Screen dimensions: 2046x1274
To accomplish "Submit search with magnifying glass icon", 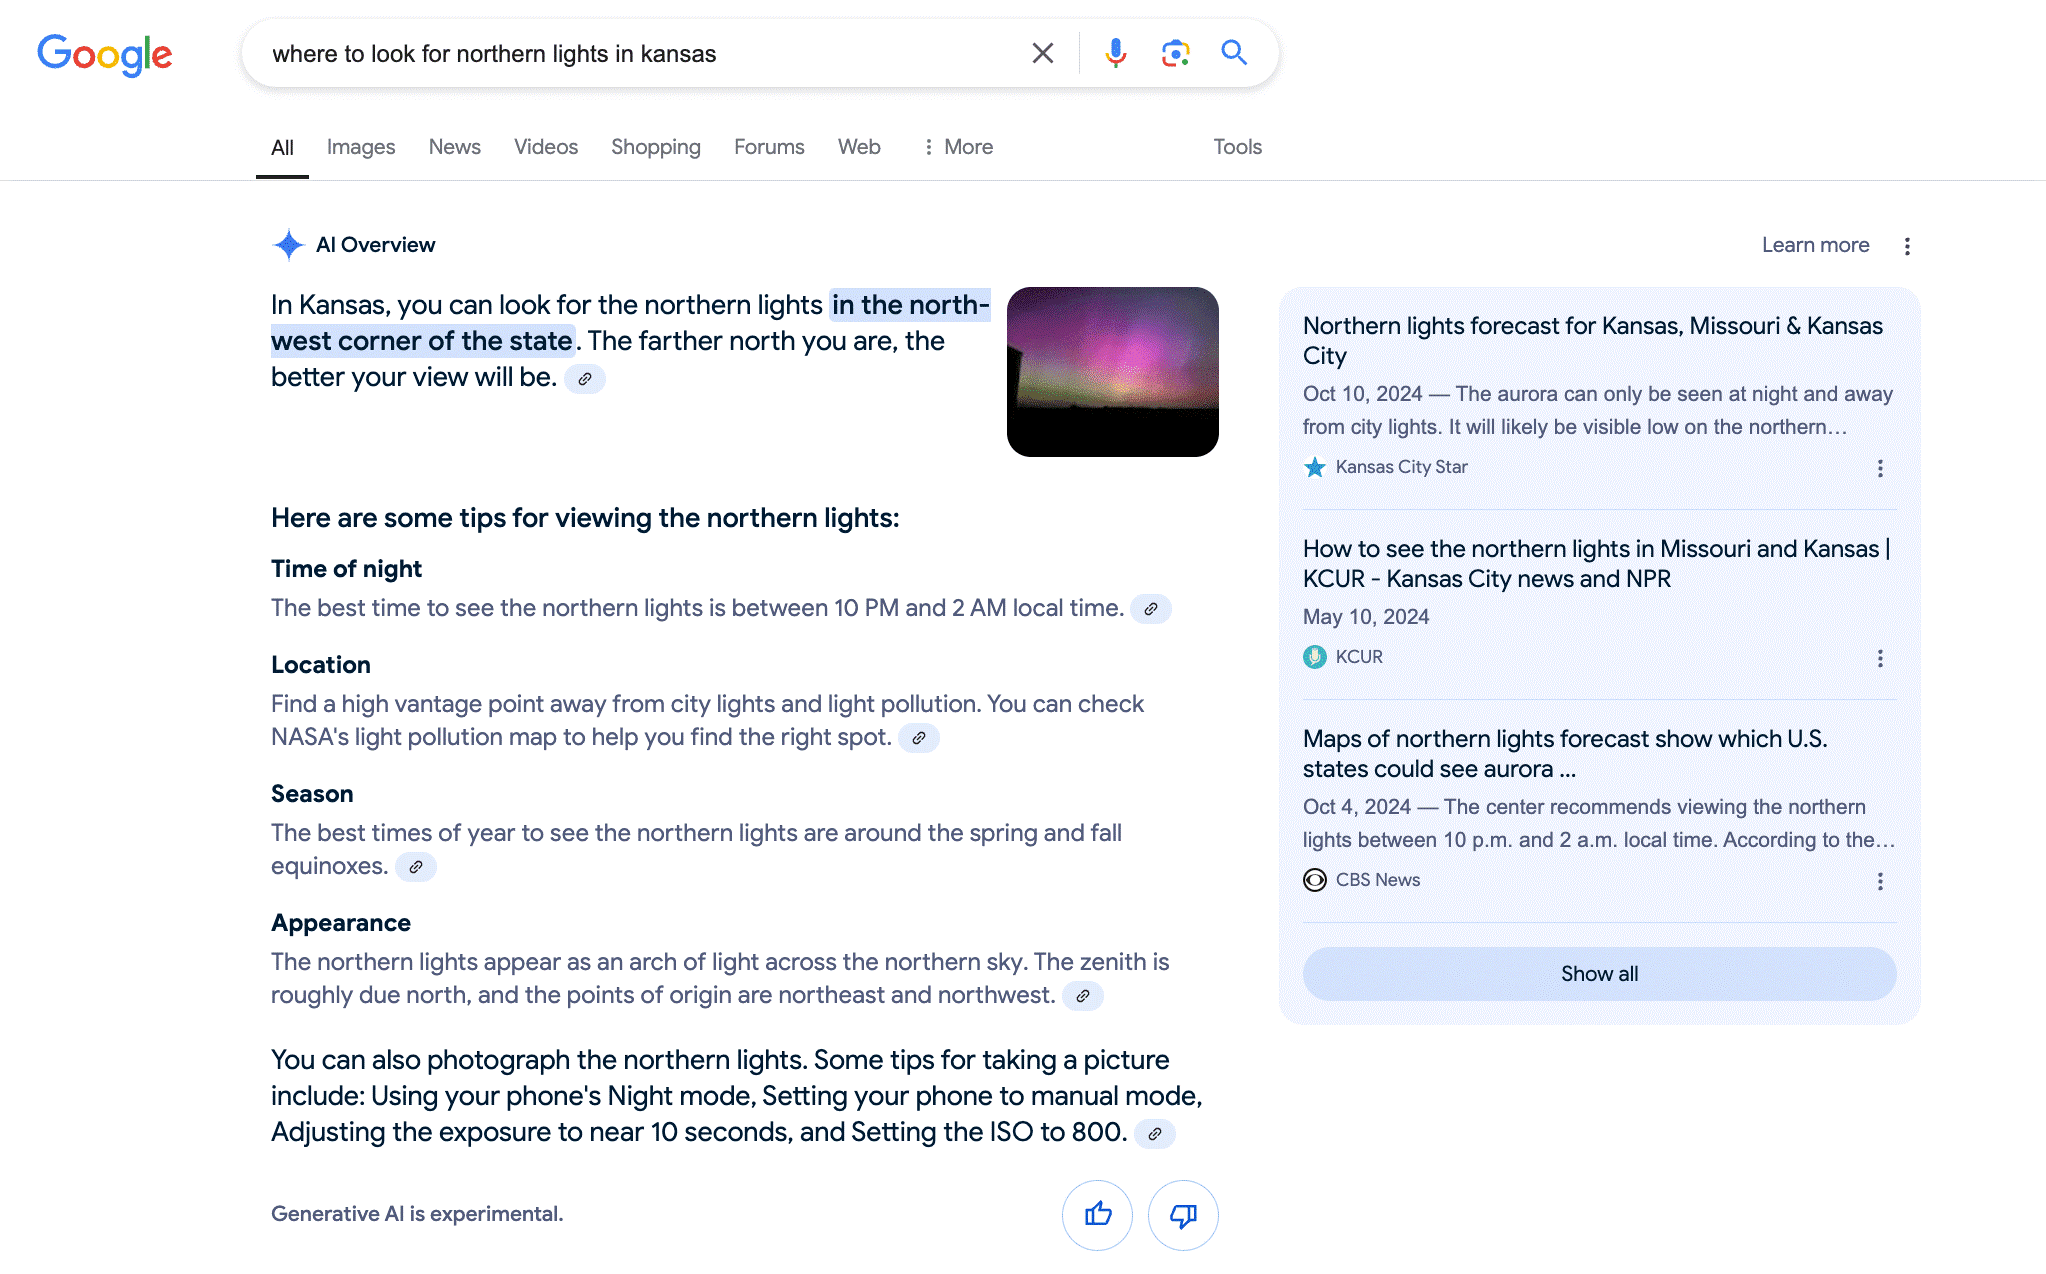I will (x=1234, y=53).
